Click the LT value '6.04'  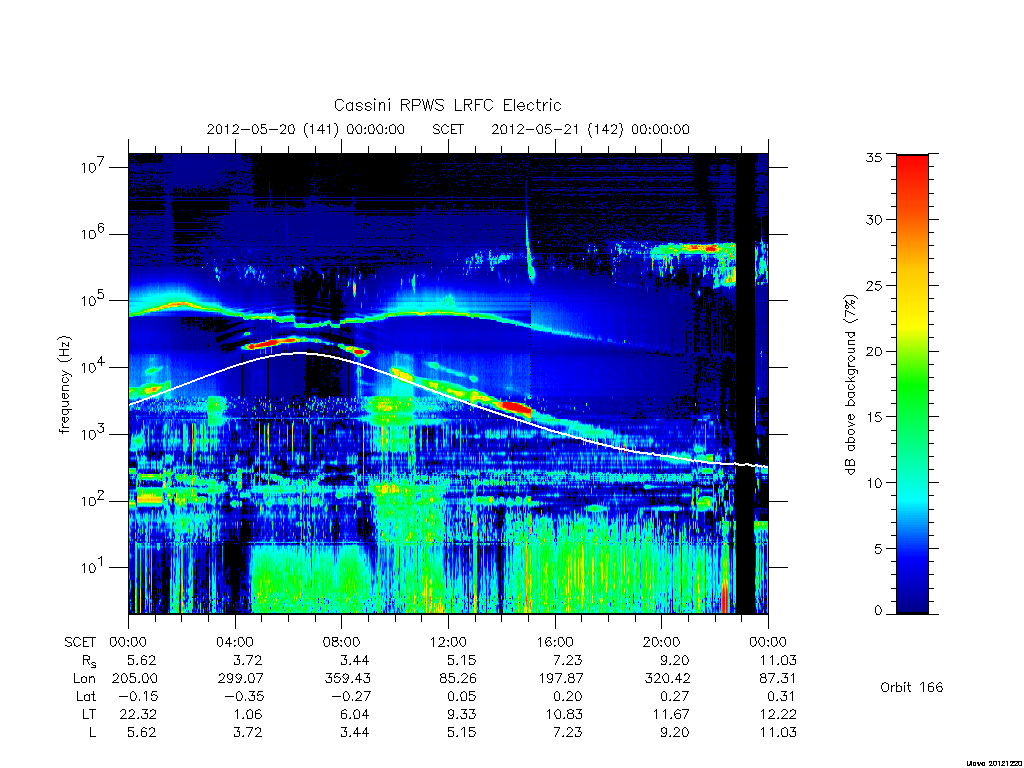[355, 714]
